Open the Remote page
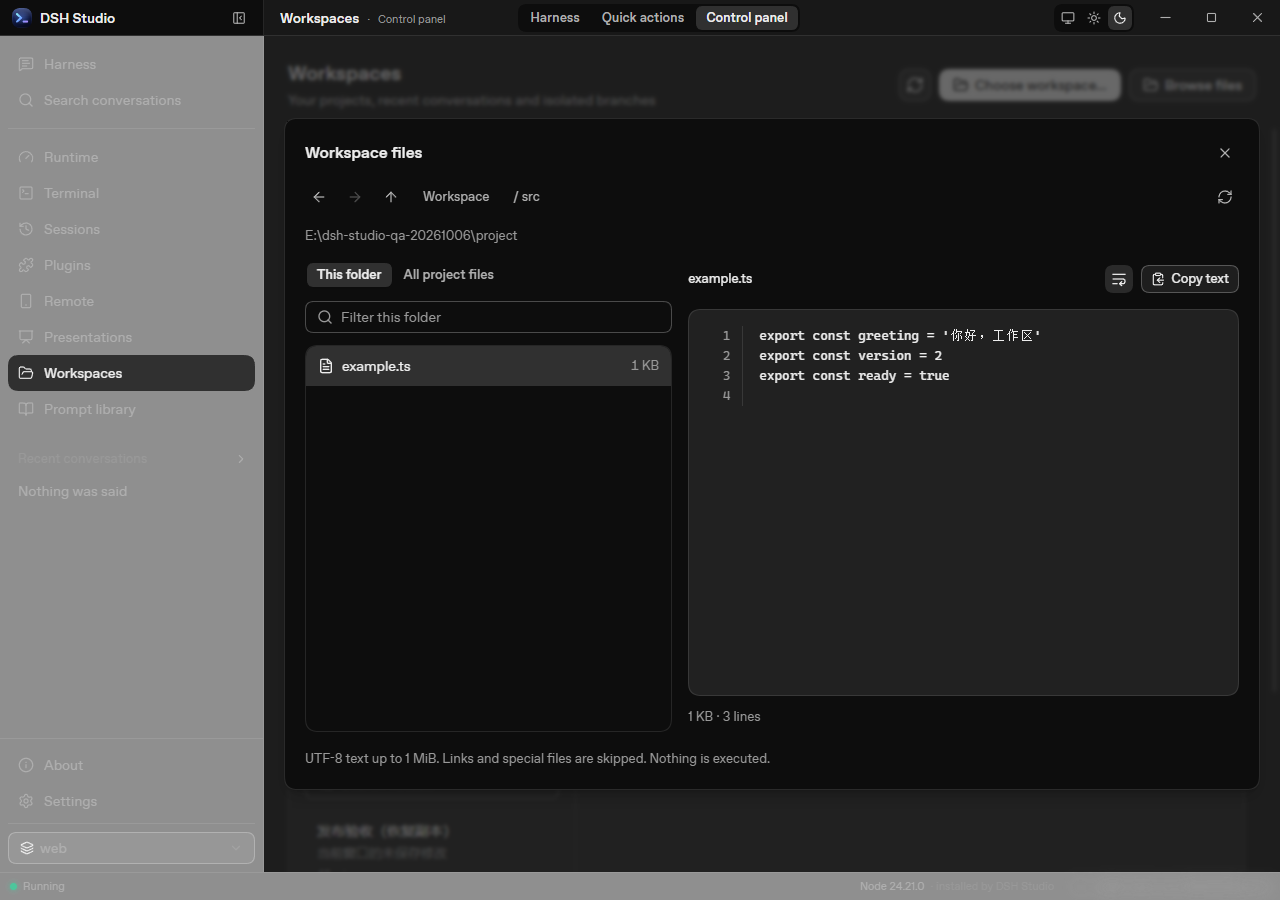Viewport: 1280px width, 900px height. coord(131,301)
